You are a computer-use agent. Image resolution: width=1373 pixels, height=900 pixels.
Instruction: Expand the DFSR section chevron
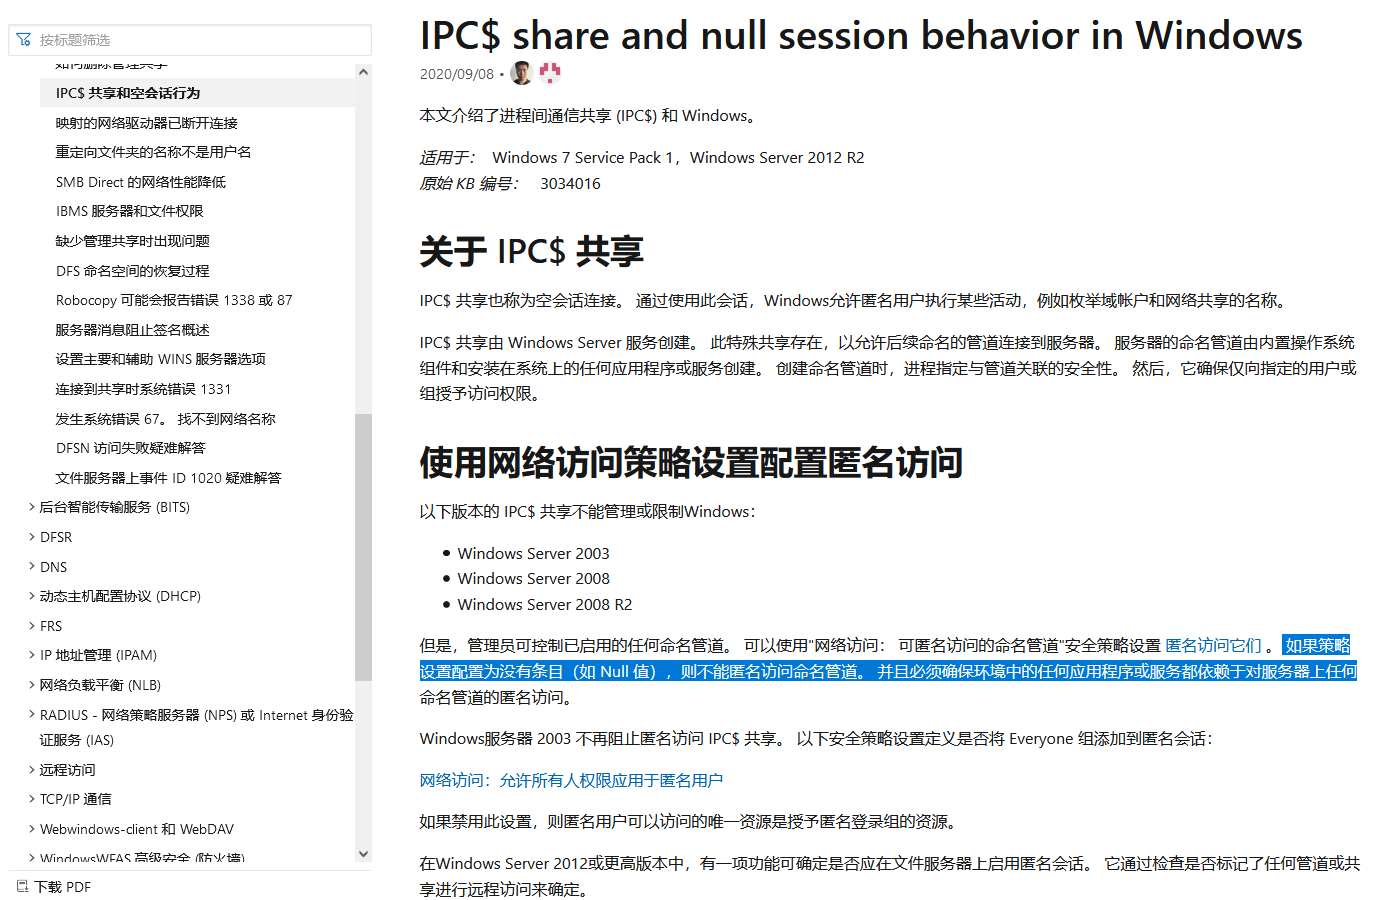click(32, 537)
